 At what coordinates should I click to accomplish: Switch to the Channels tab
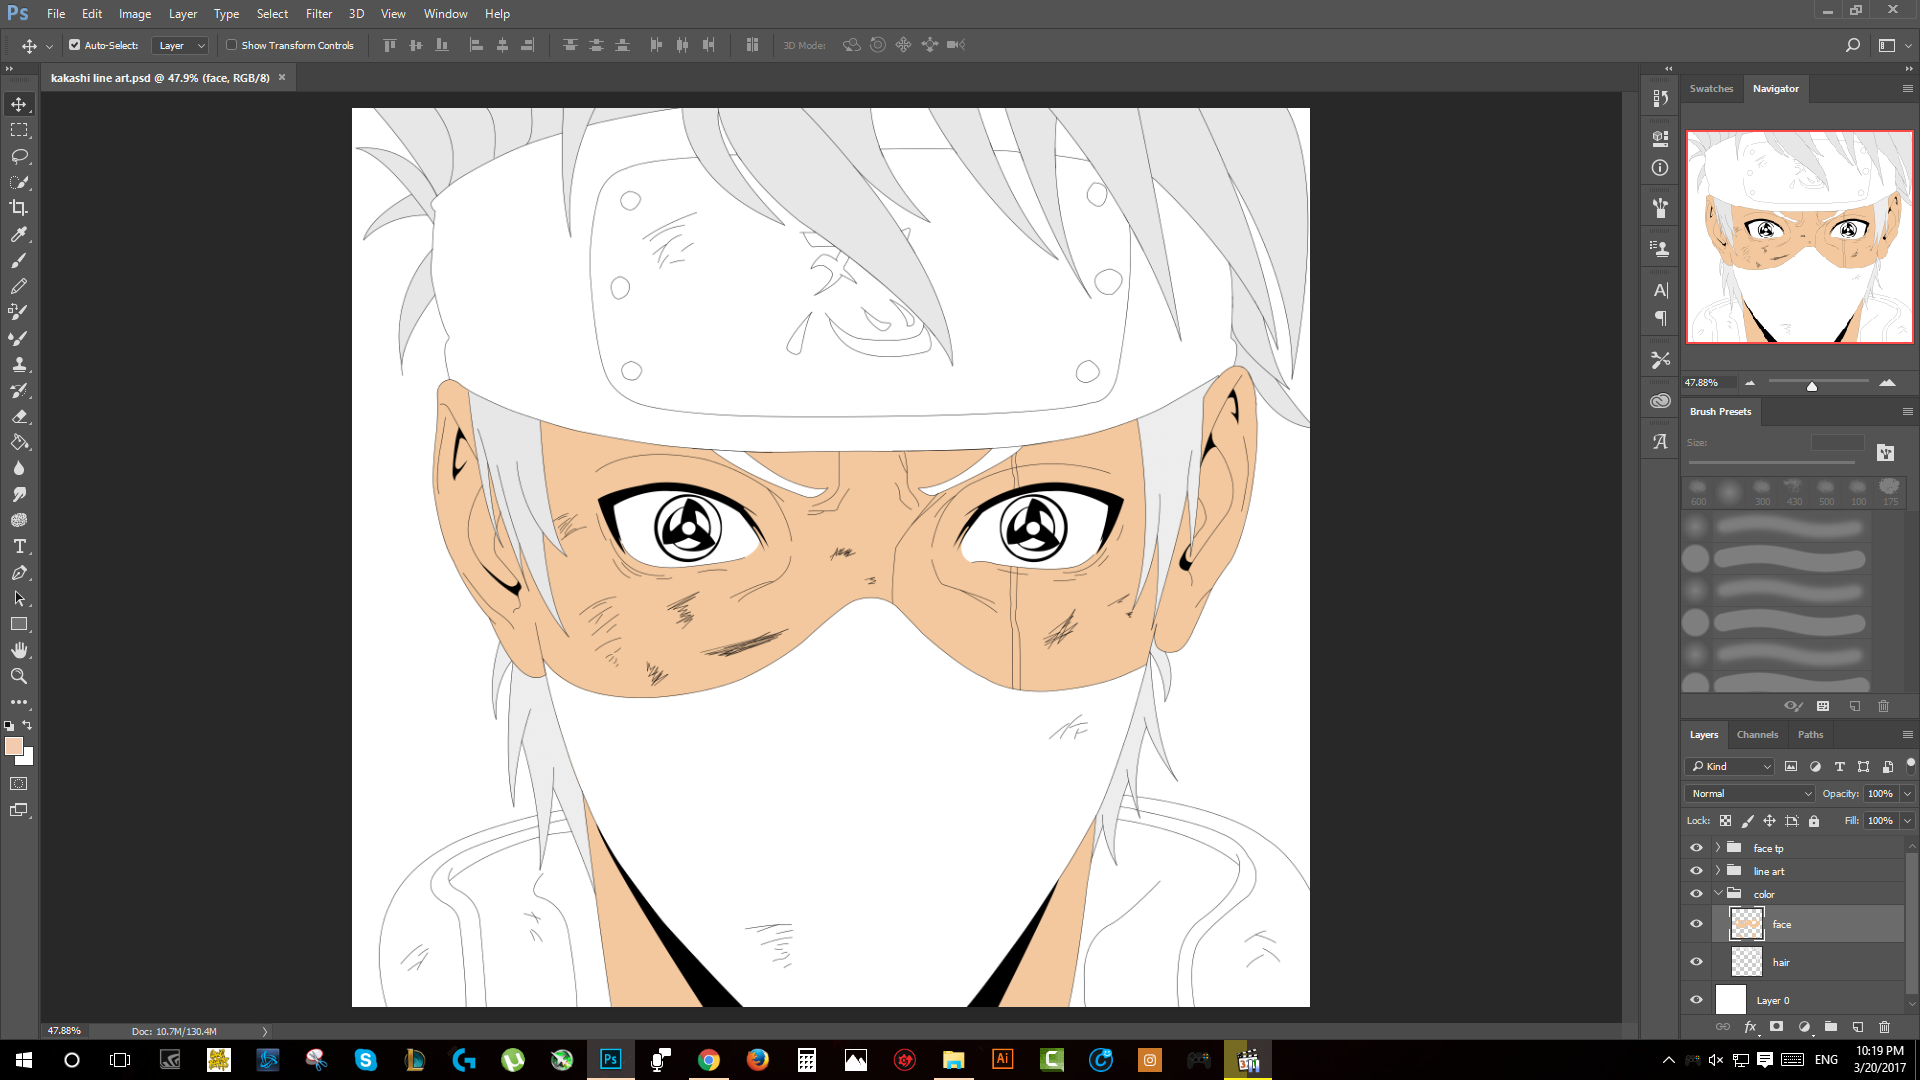[x=1757, y=735]
